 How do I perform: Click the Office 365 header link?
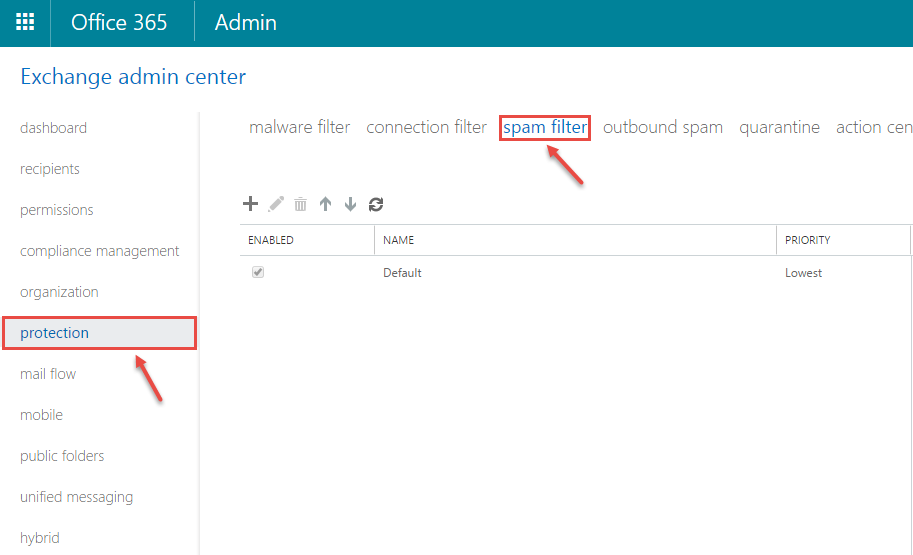(x=119, y=23)
